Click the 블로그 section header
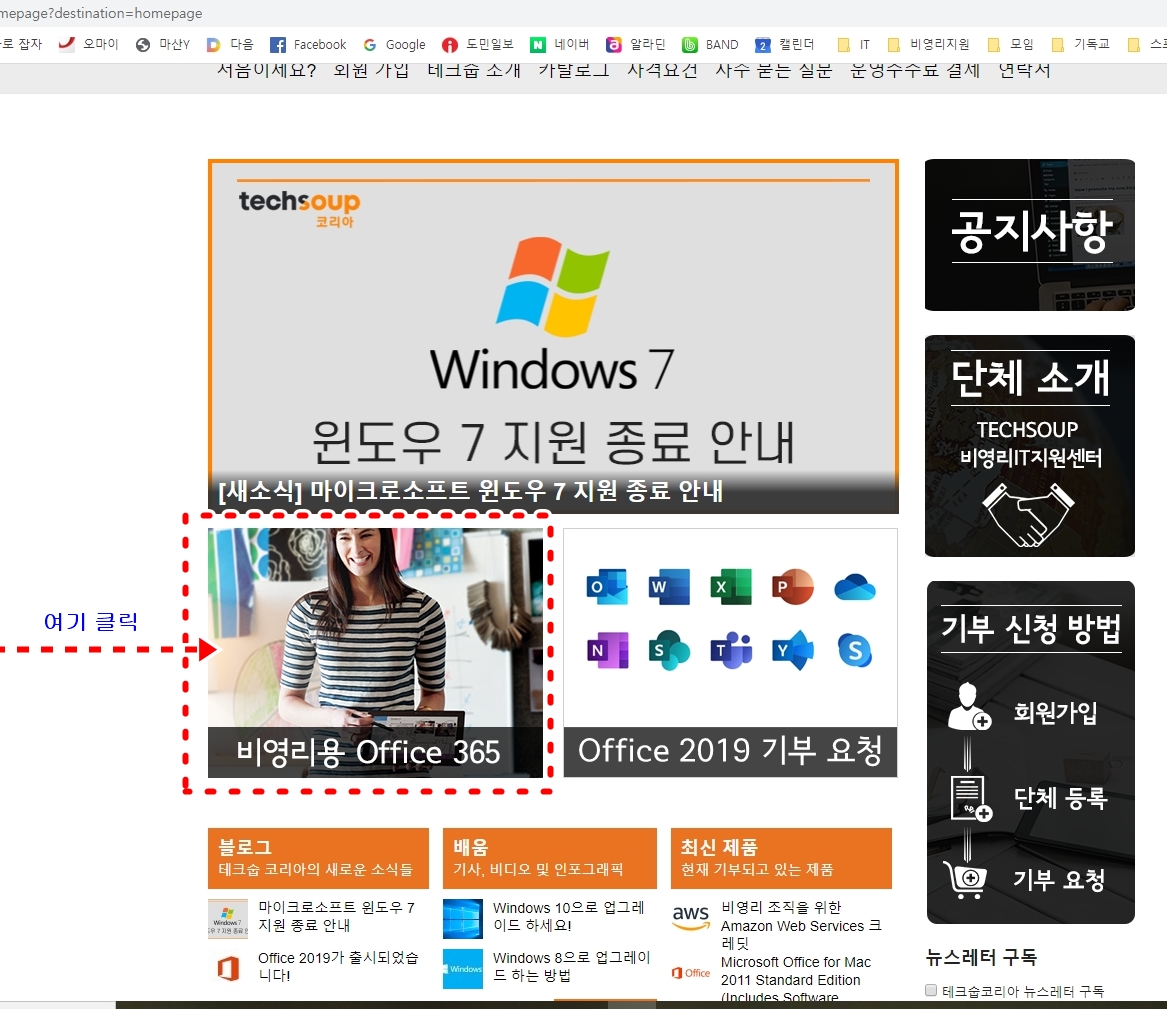The height and width of the screenshot is (1009, 1167). pos(319,858)
